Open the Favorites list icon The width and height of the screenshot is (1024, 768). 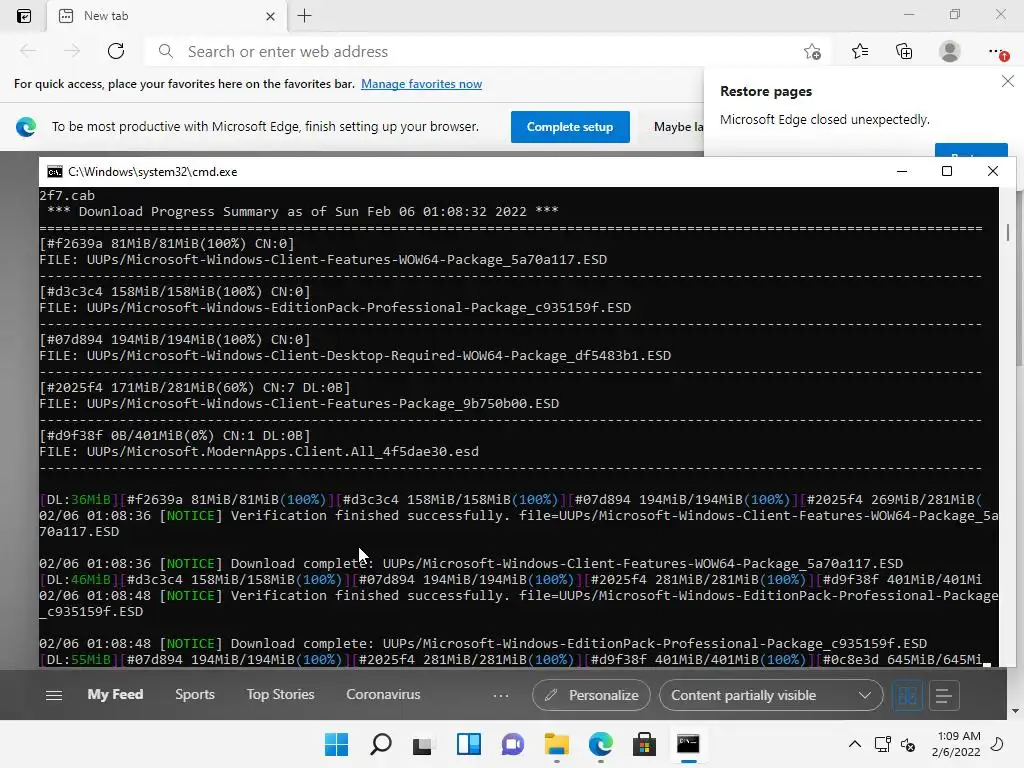point(860,51)
